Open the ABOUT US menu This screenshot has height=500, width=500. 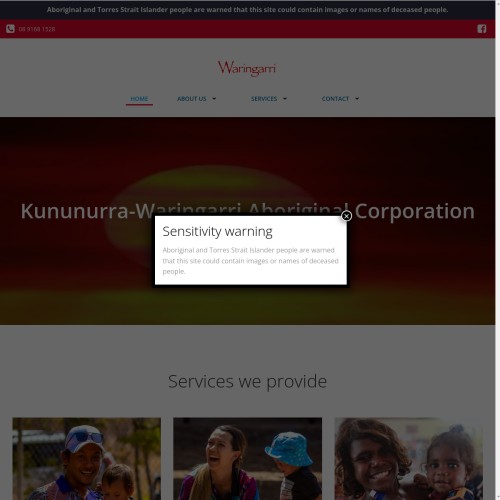192,99
